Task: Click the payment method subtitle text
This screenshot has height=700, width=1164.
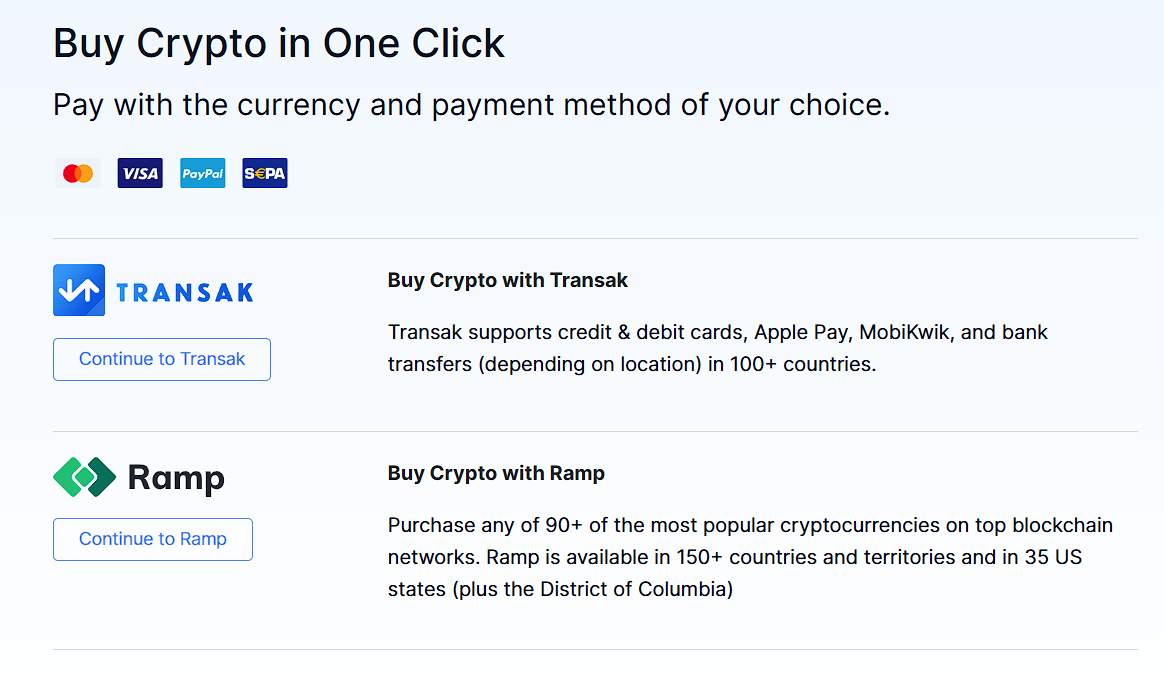Action: point(471,105)
